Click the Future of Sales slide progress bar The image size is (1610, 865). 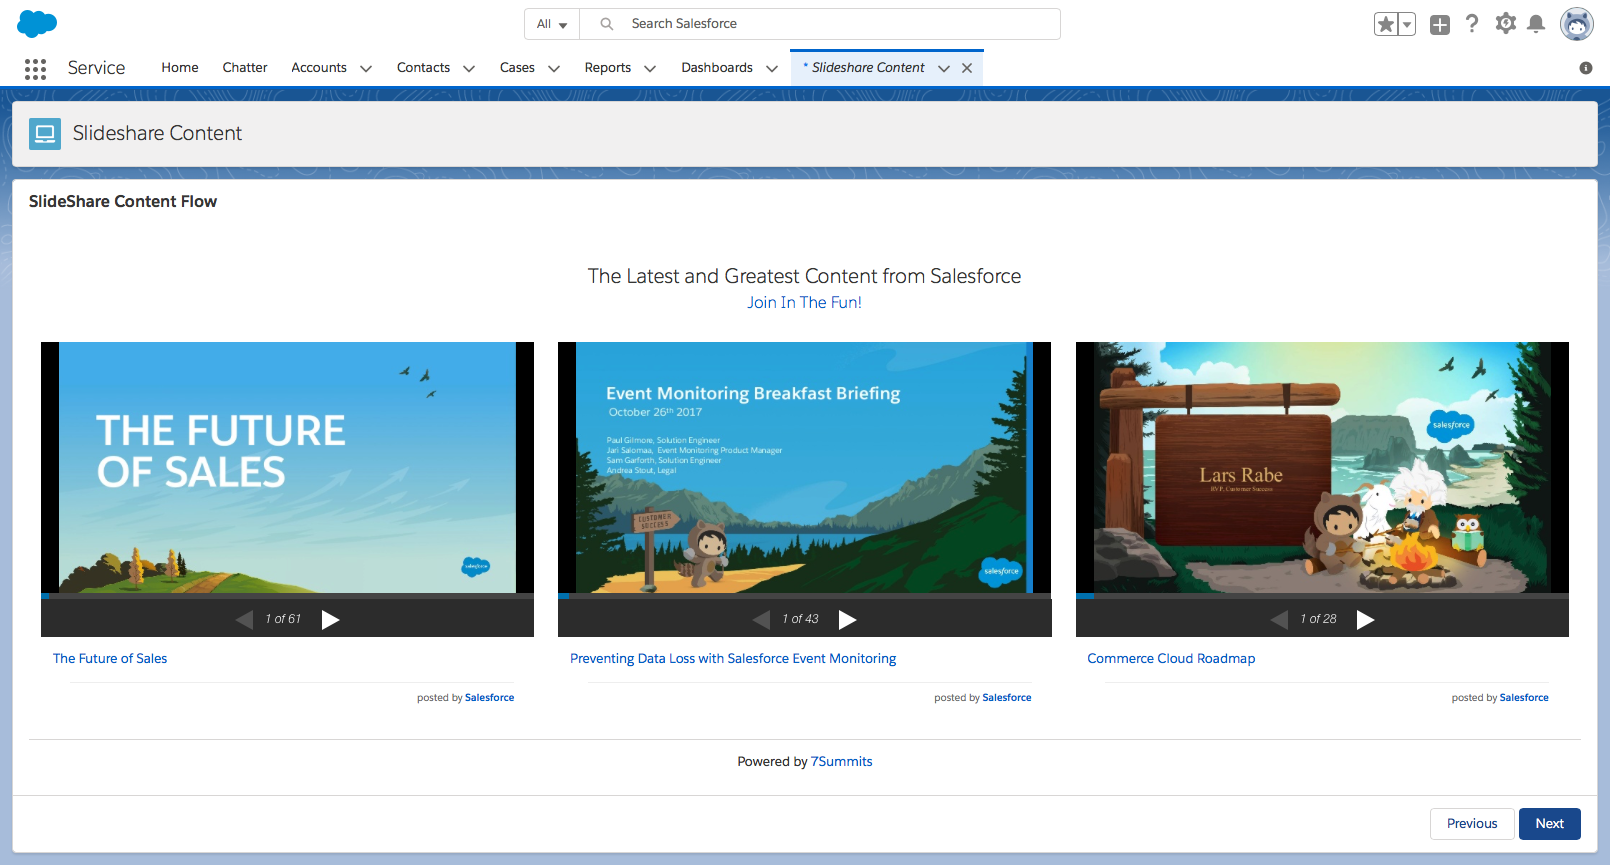point(287,596)
